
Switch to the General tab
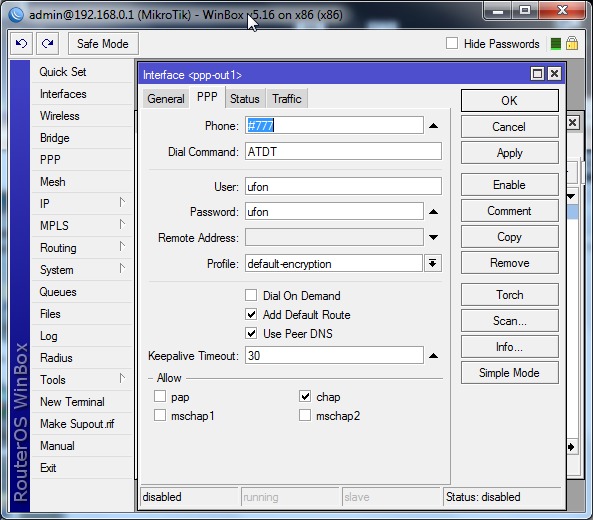(x=166, y=99)
